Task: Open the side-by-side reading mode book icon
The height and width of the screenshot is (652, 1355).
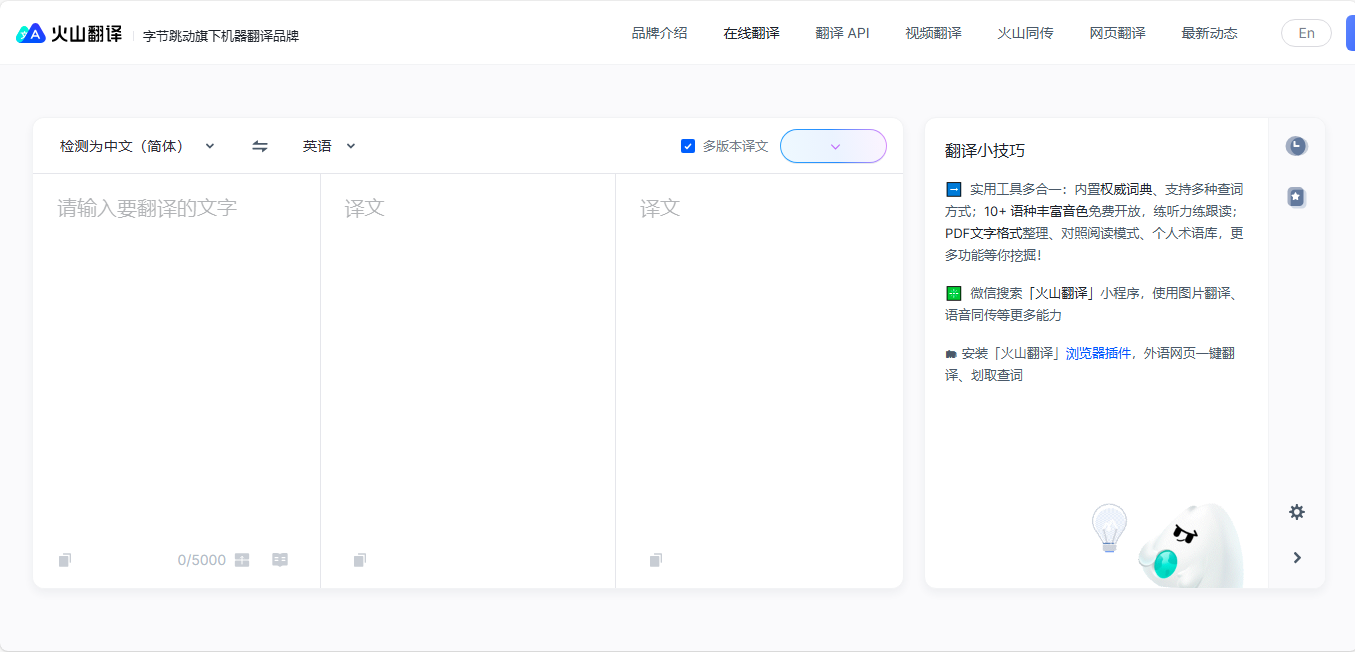Action: click(280, 560)
